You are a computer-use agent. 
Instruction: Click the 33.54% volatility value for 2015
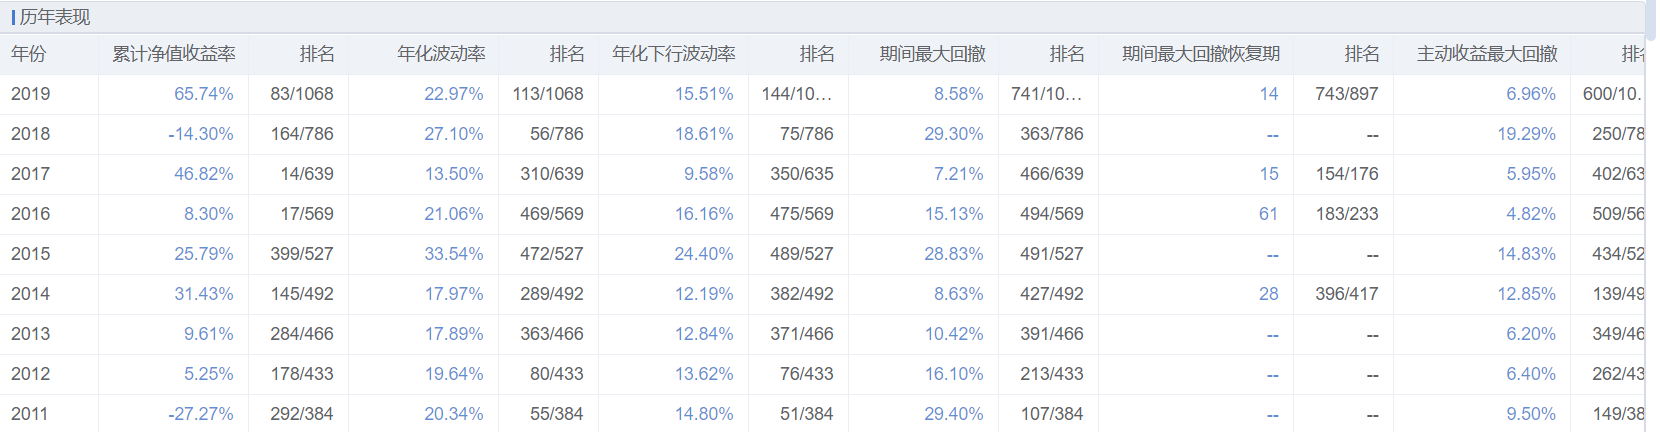pyautogui.click(x=453, y=254)
